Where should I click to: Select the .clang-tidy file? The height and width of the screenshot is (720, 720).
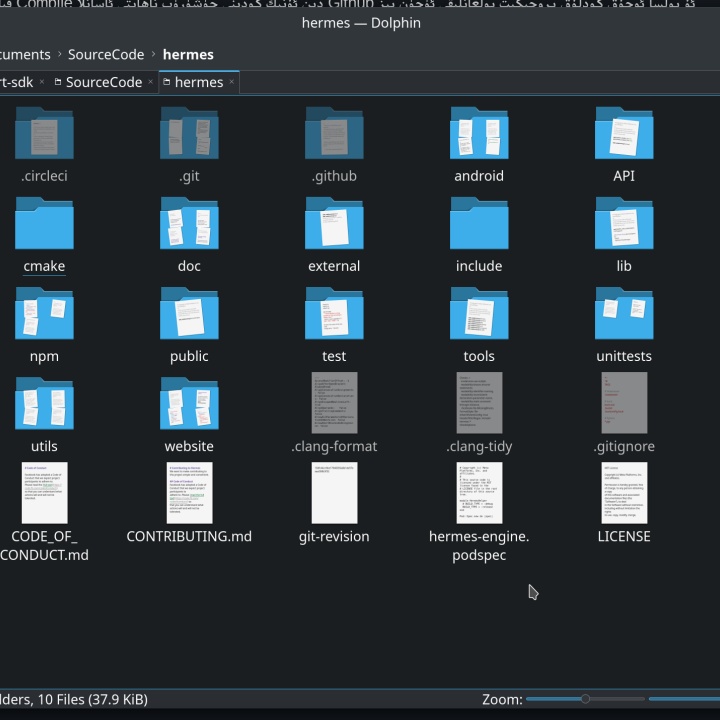(x=479, y=403)
